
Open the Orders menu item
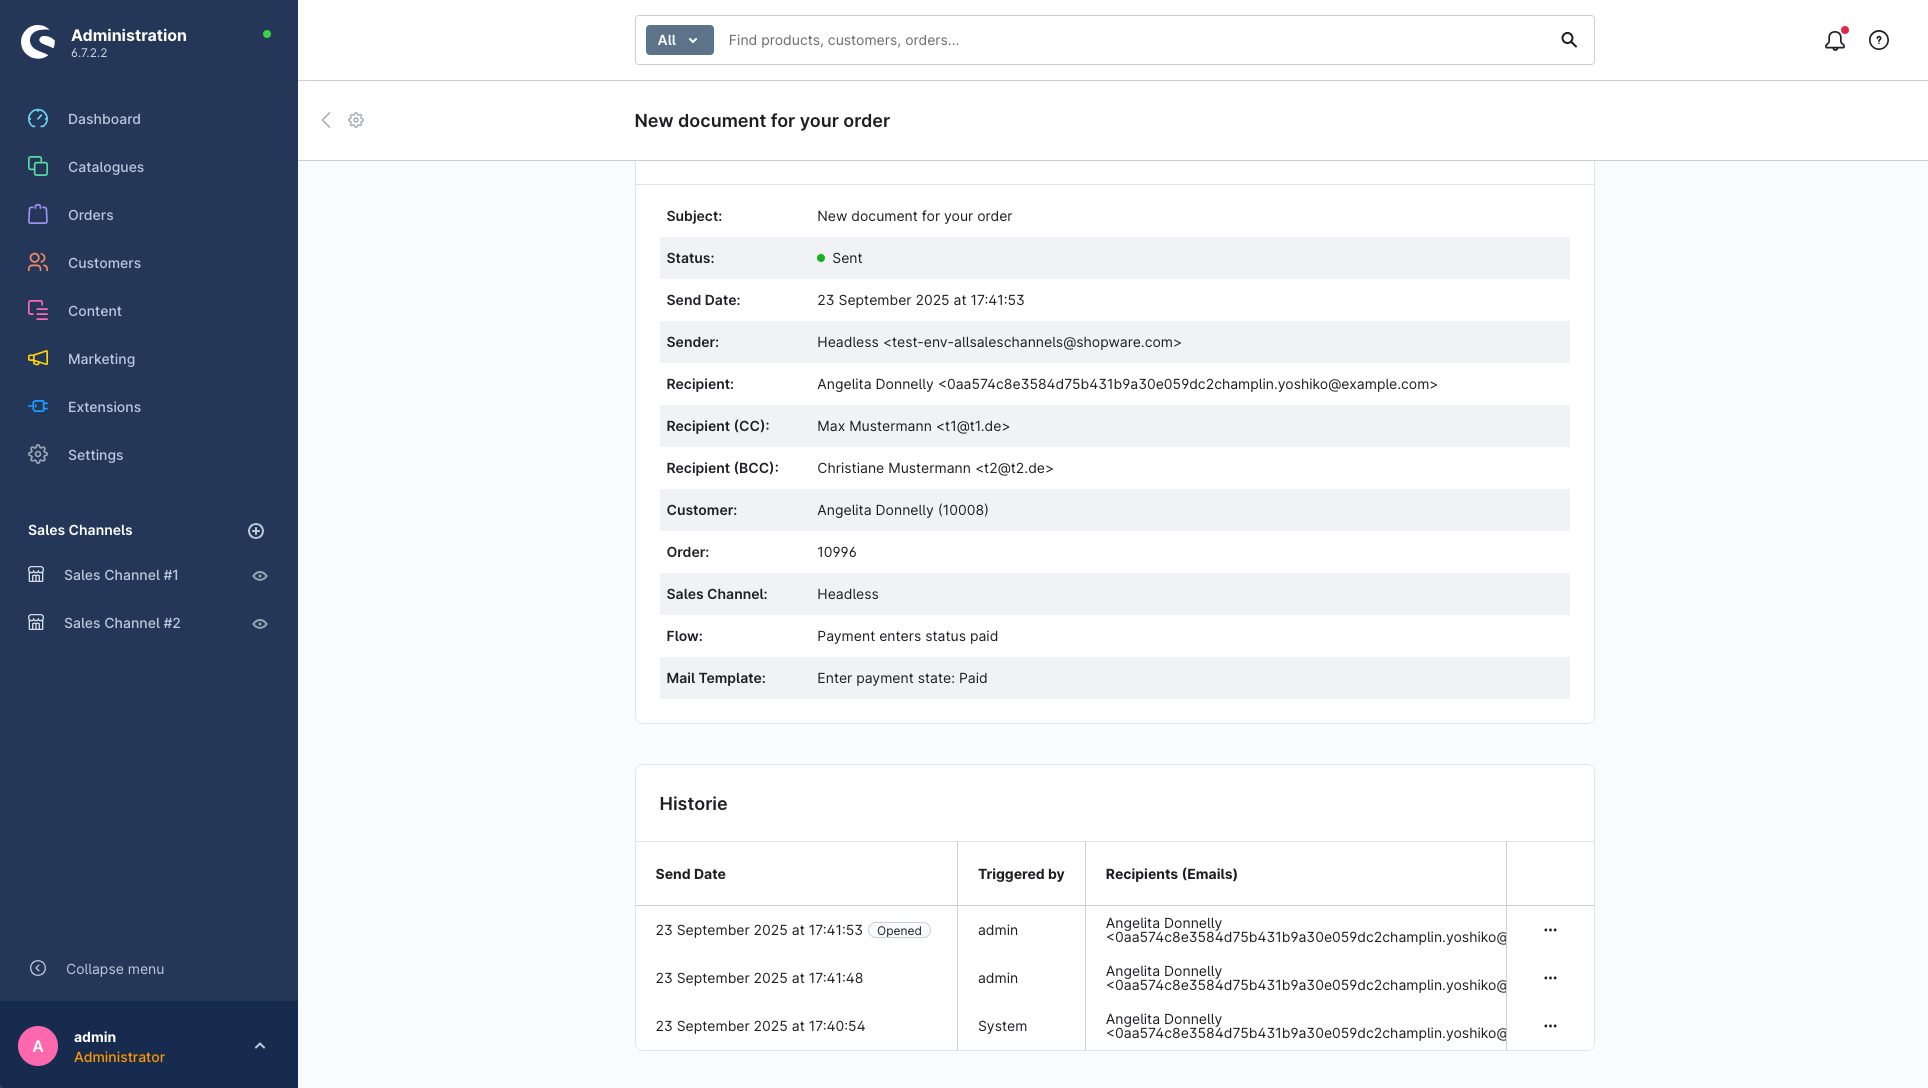click(90, 215)
